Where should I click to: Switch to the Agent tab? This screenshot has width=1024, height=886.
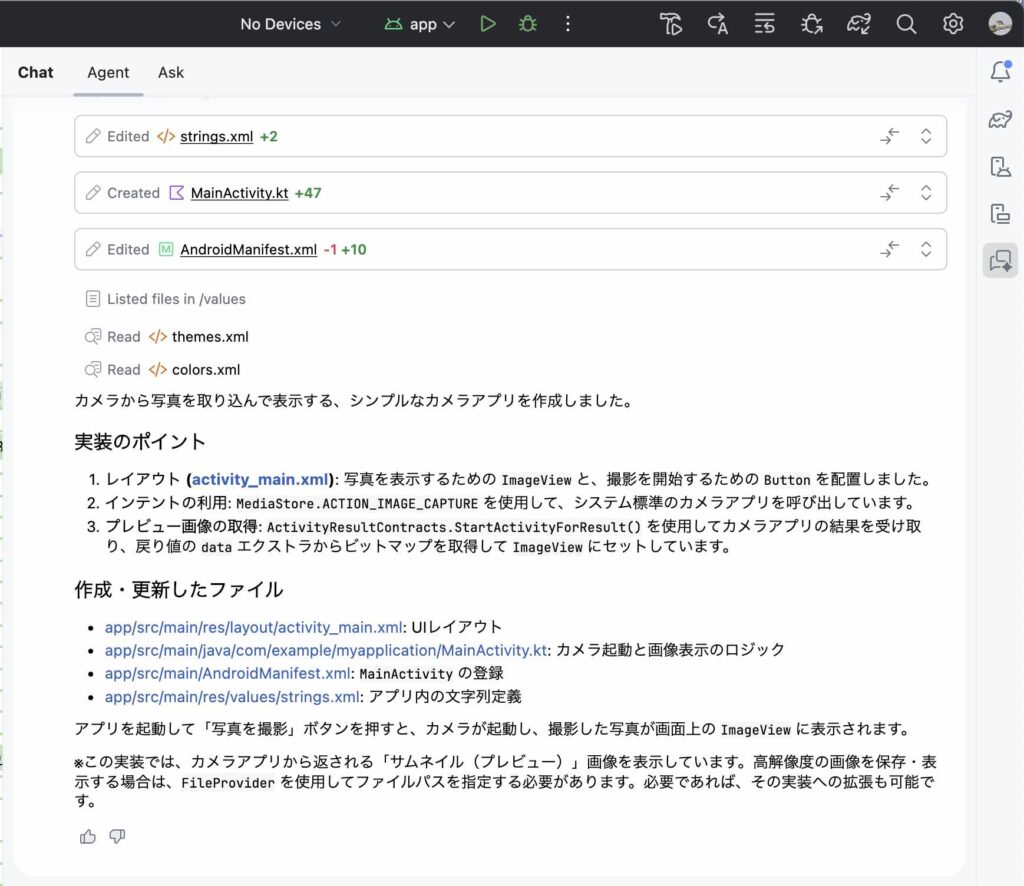108,72
